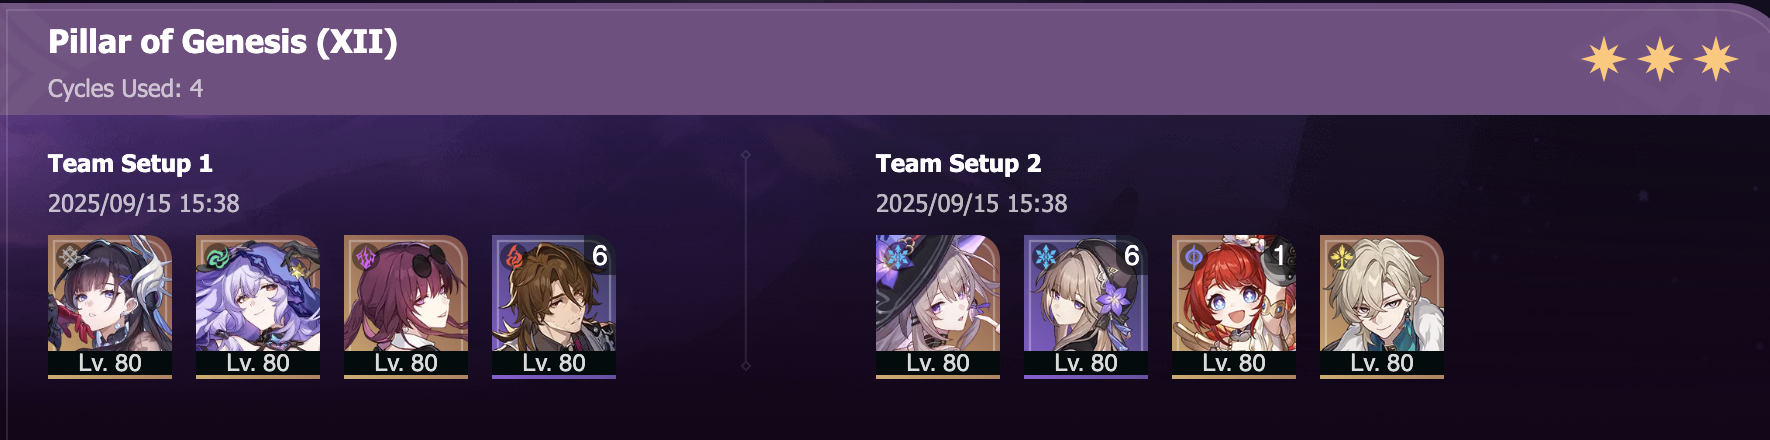Select the purple-background Ice character with flower hat
Image resolution: width=1770 pixels, height=440 pixels.
pyautogui.click(x=1086, y=307)
